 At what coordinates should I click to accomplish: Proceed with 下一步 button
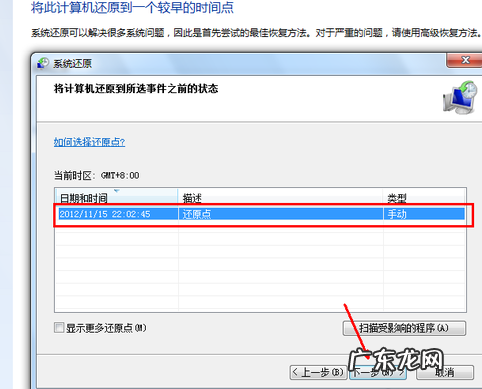(377, 372)
